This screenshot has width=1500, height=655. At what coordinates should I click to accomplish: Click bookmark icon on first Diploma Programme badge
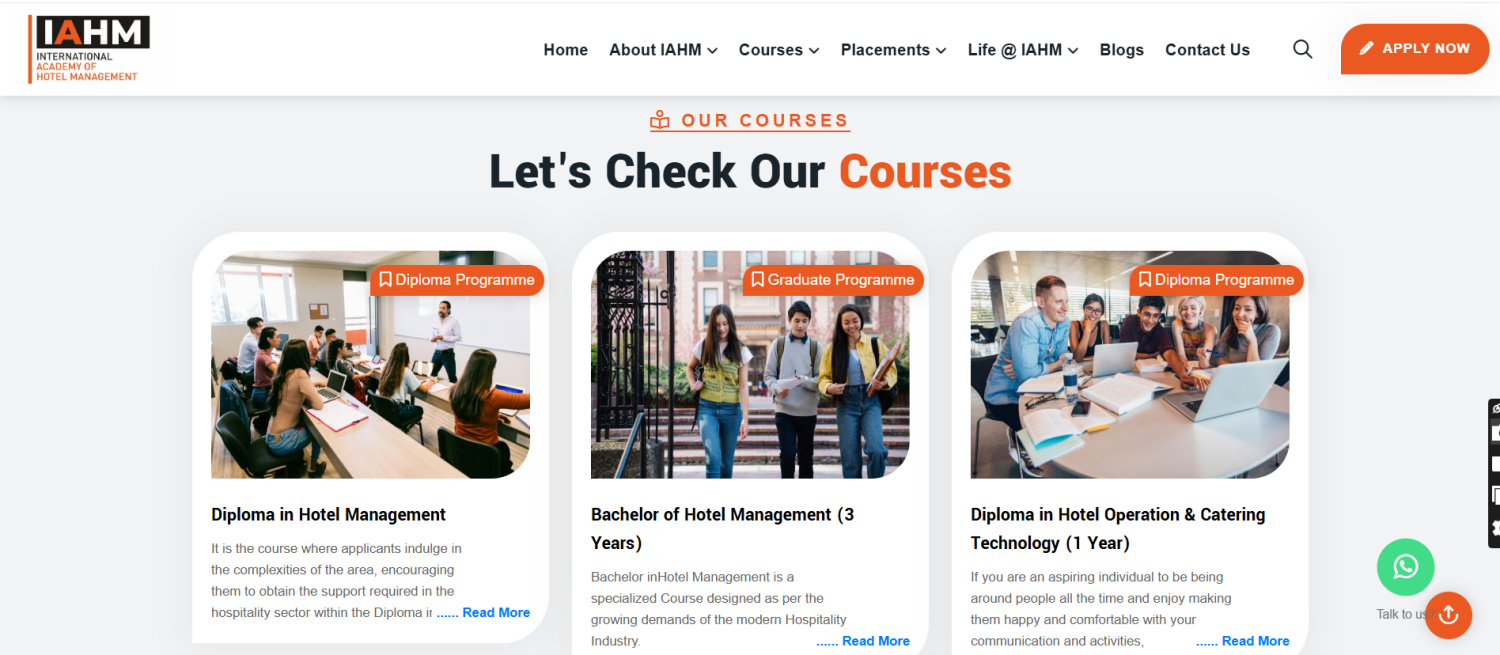point(385,280)
